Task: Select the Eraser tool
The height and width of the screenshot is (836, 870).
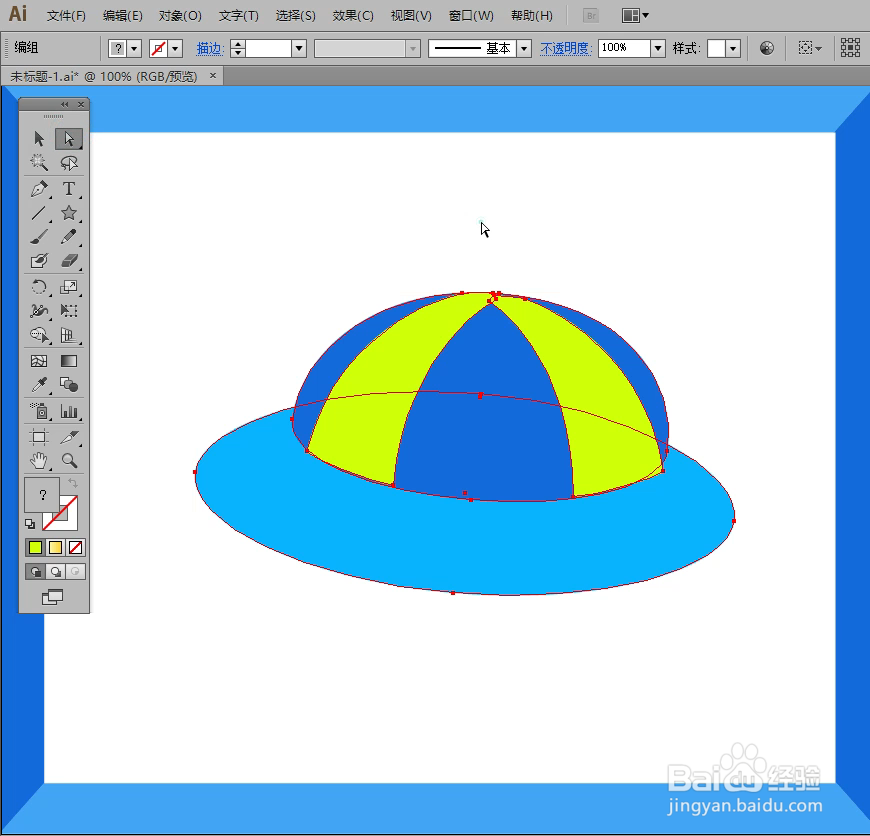Action: [69, 261]
